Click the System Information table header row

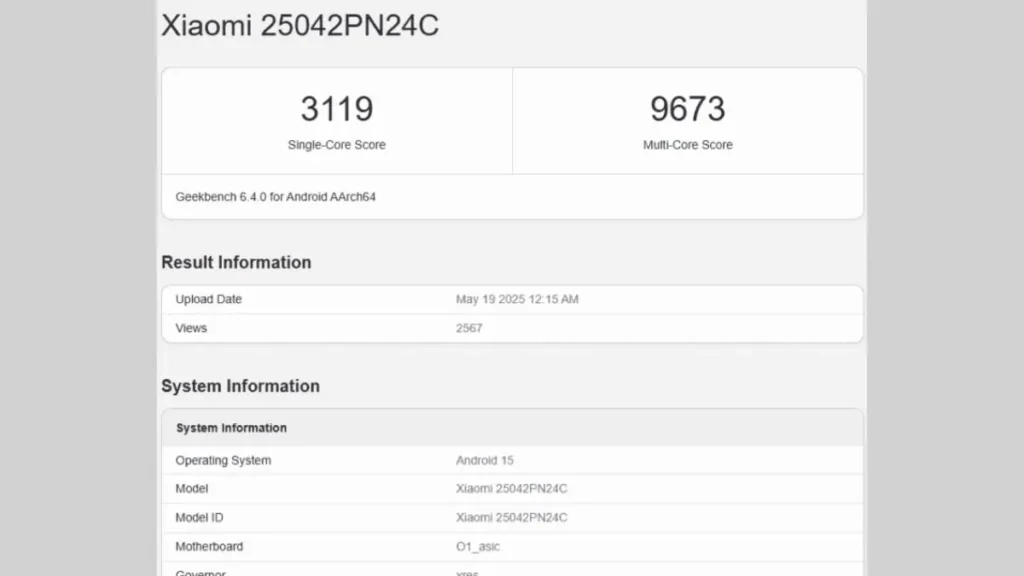[513, 428]
